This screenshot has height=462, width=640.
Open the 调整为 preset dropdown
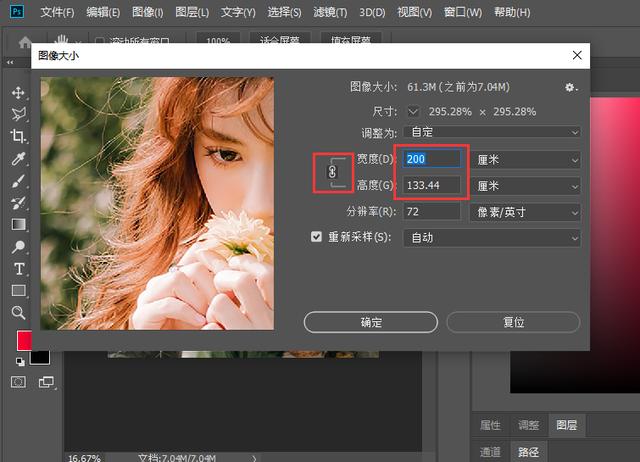[x=492, y=132]
